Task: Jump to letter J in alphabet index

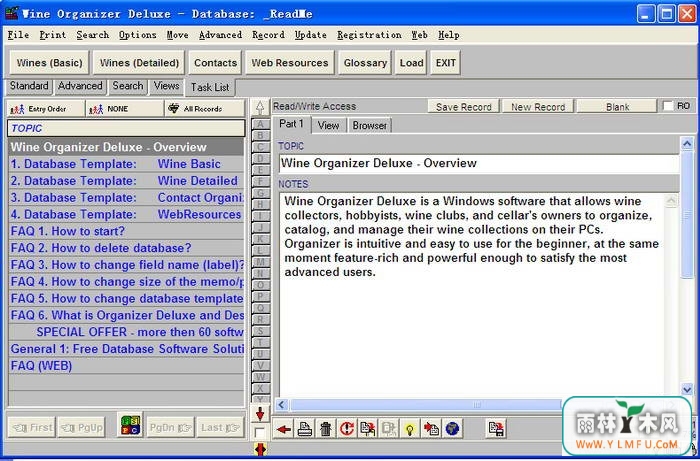Action: click(260, 228)
